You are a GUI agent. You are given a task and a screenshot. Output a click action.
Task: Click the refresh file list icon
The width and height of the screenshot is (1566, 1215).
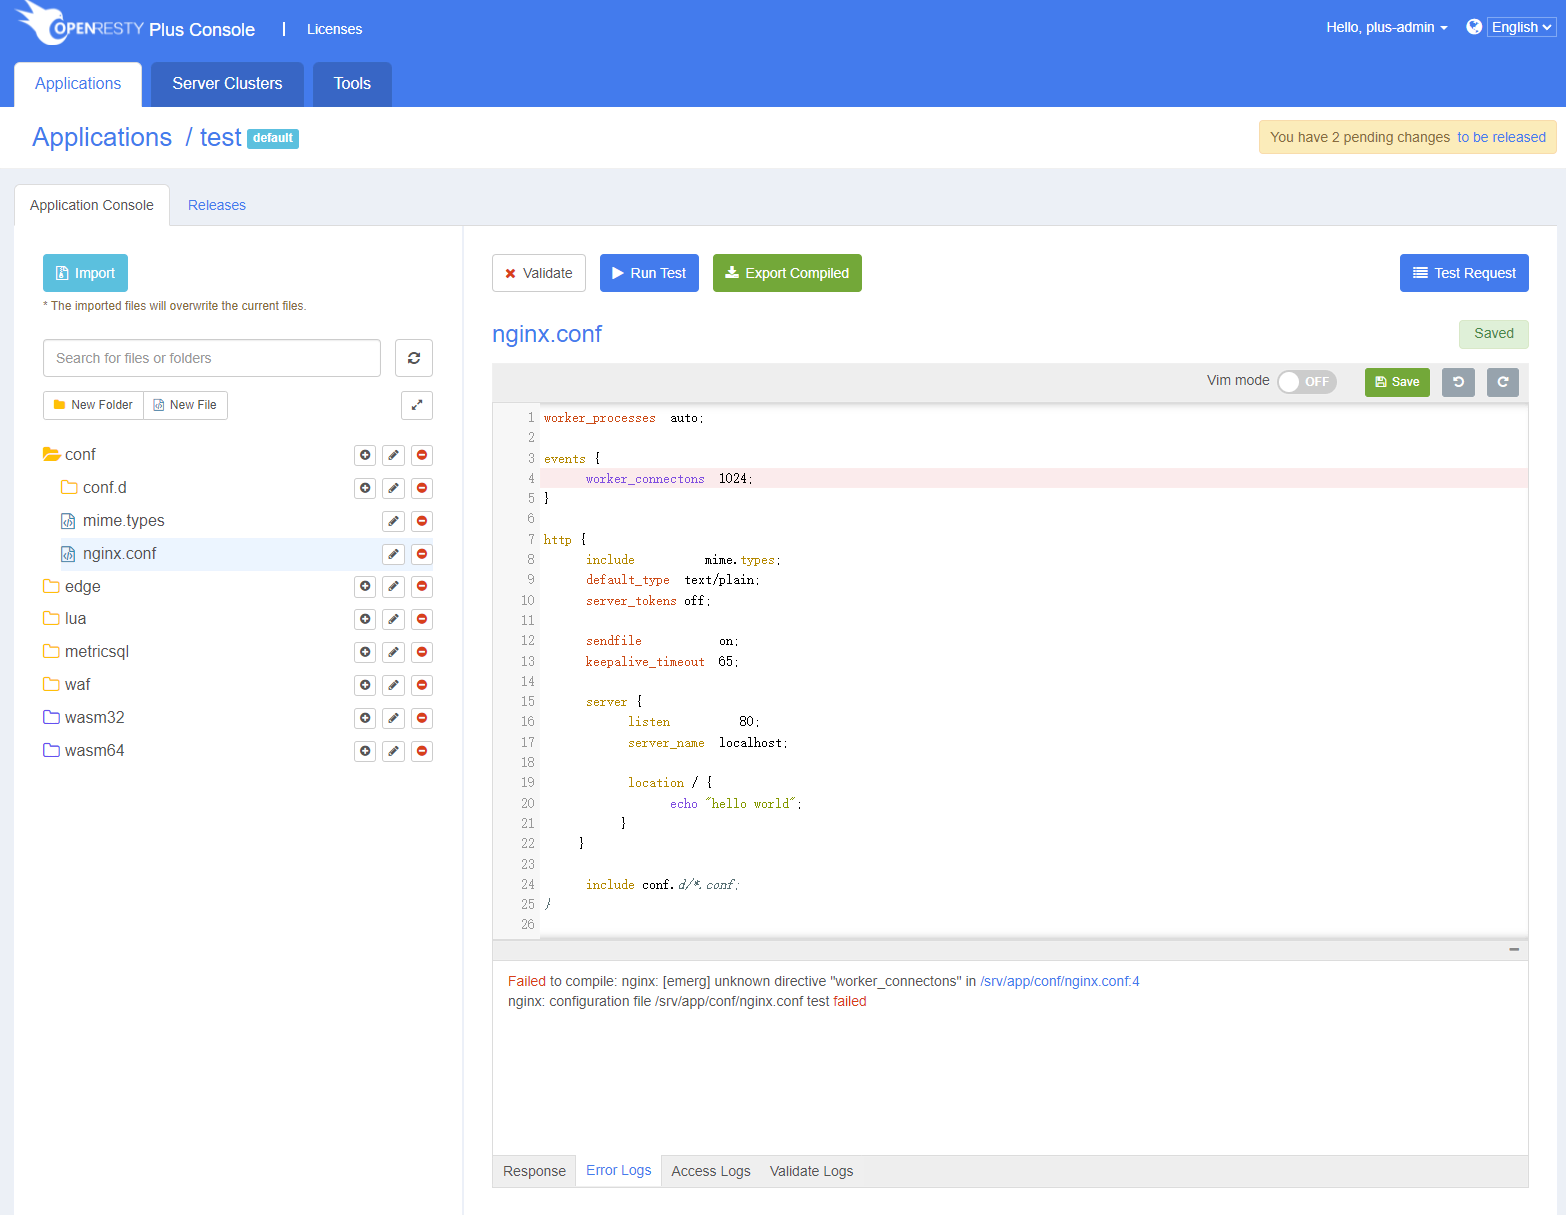tap(414, 358)
